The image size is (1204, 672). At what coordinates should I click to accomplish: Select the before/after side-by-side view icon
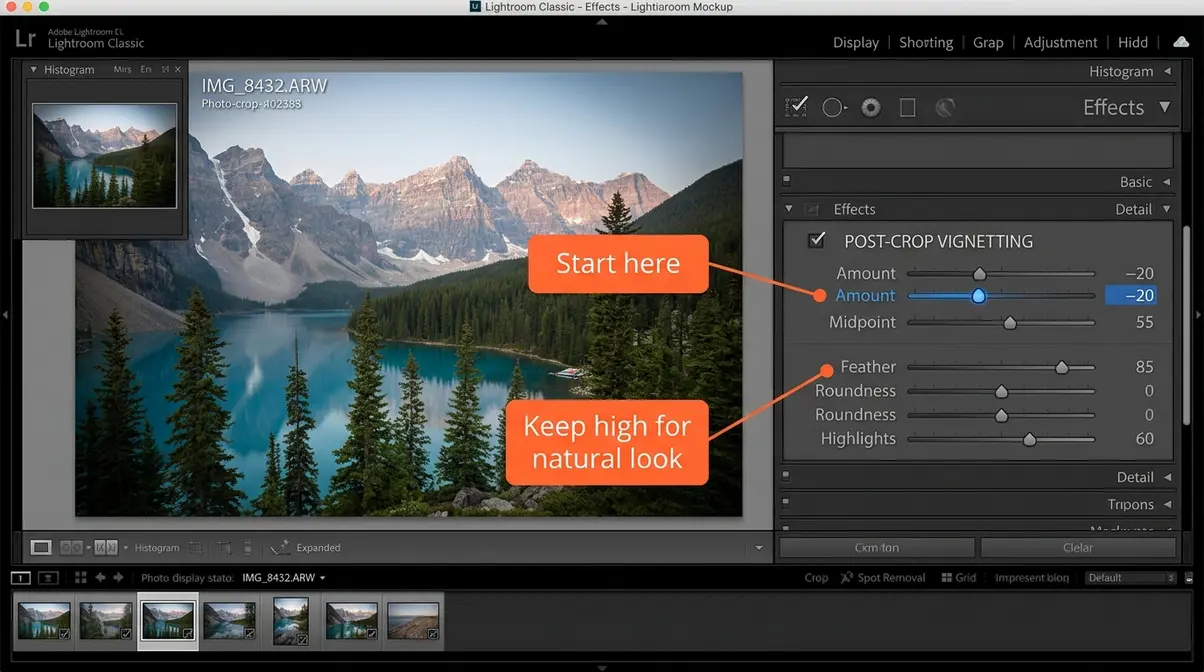click(x=71, y=547)
